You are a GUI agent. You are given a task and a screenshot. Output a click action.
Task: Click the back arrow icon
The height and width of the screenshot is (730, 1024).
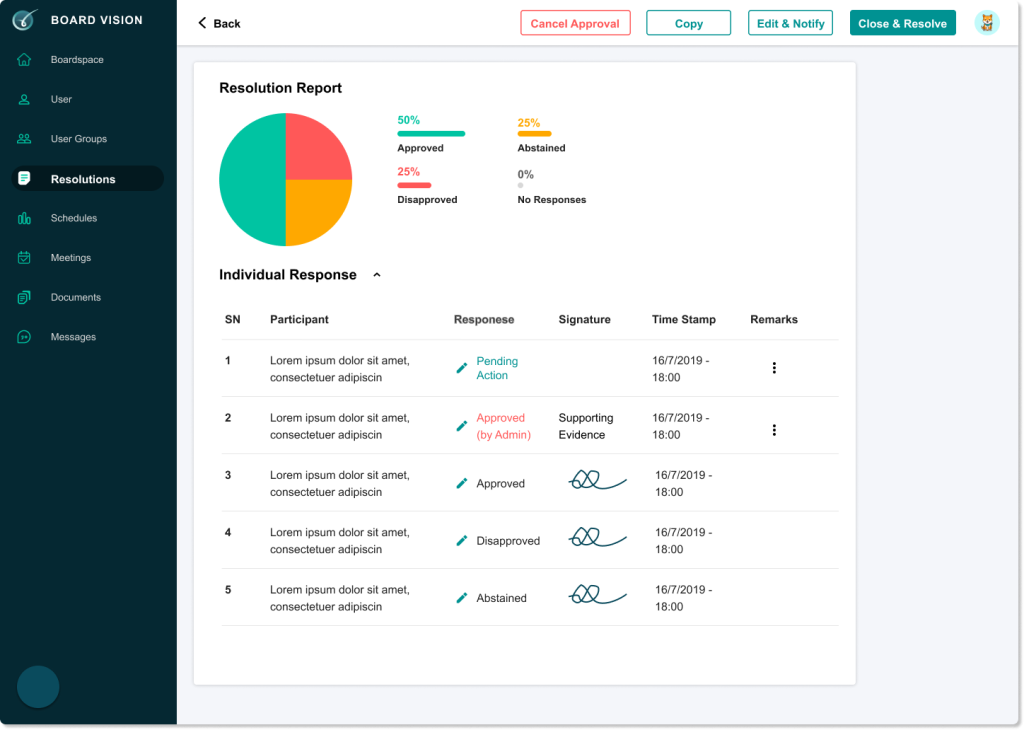point(203,23)
